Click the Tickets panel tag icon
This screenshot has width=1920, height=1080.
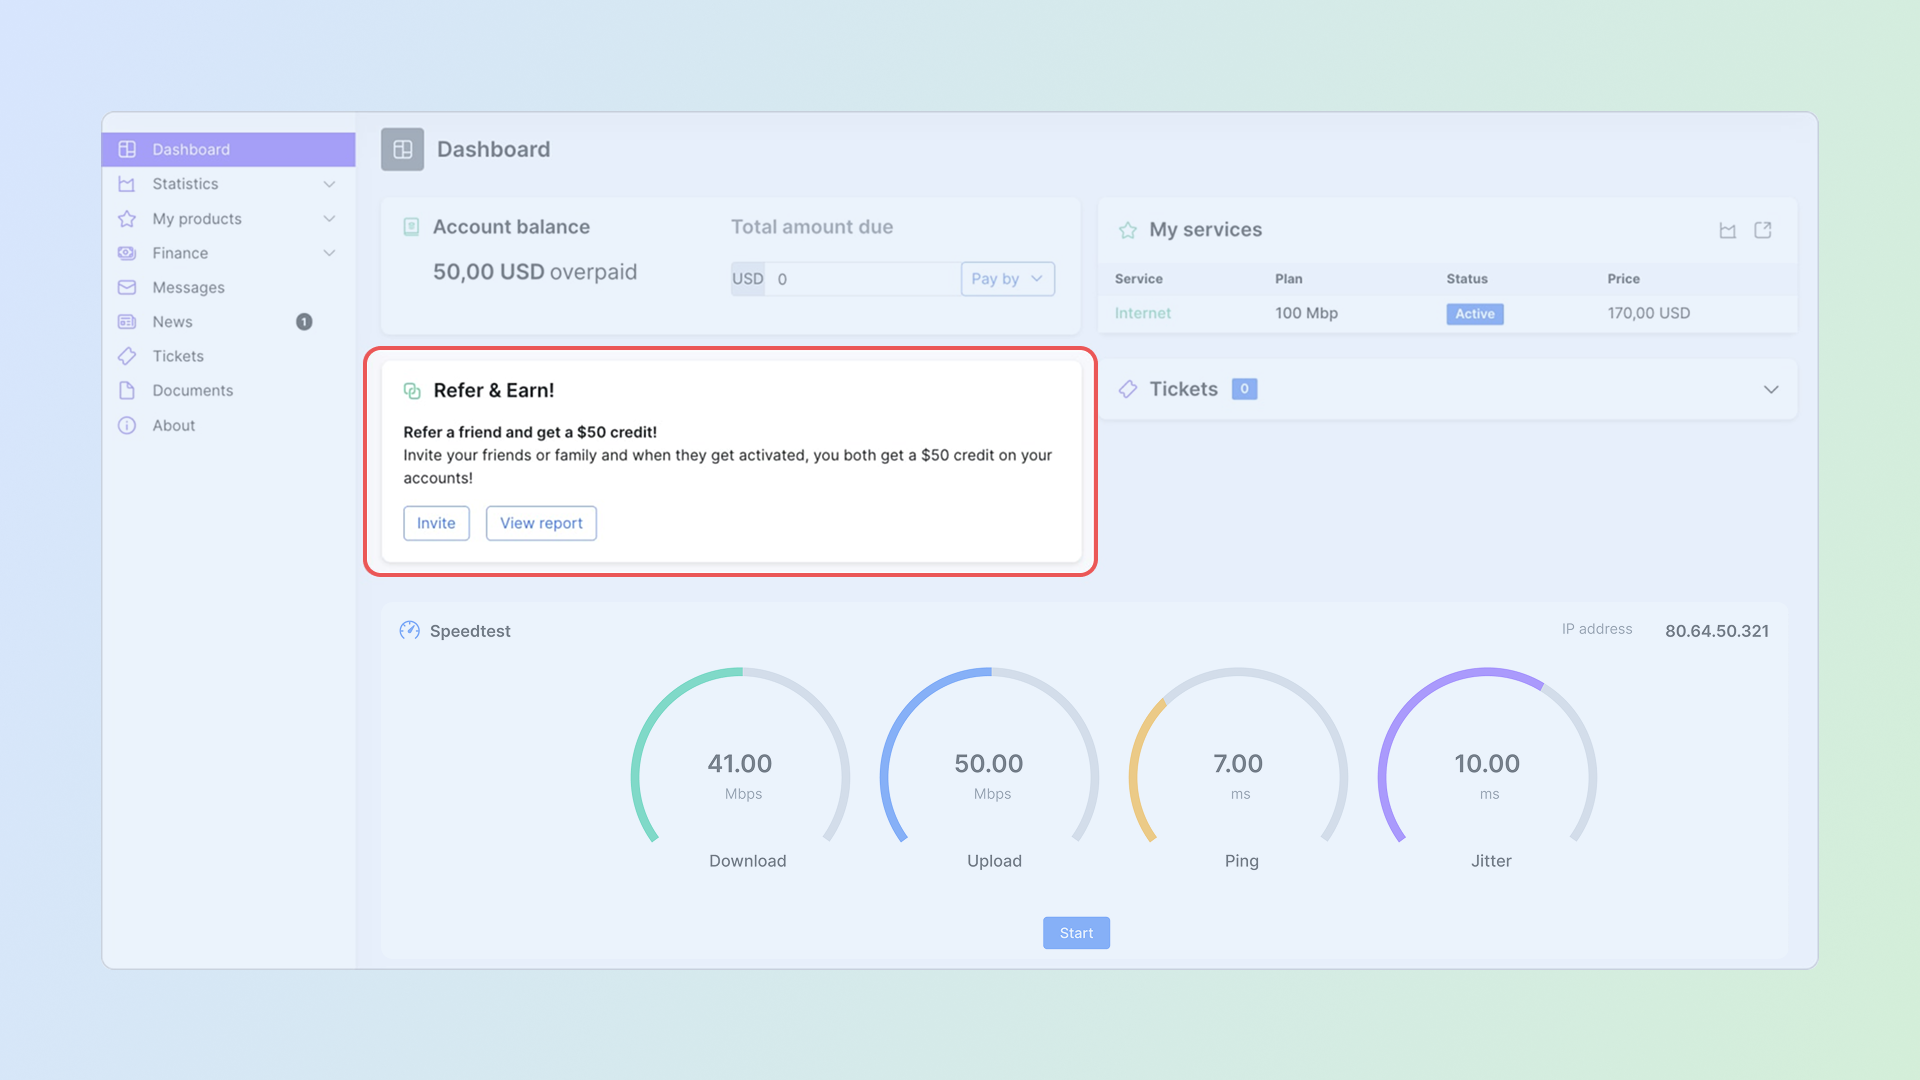pos(1128,389)
